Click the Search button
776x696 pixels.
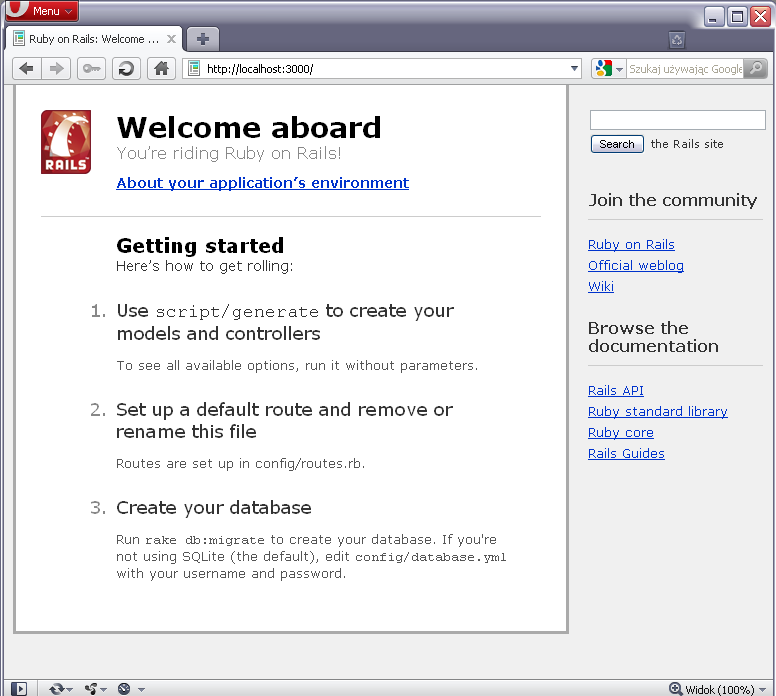617,144
